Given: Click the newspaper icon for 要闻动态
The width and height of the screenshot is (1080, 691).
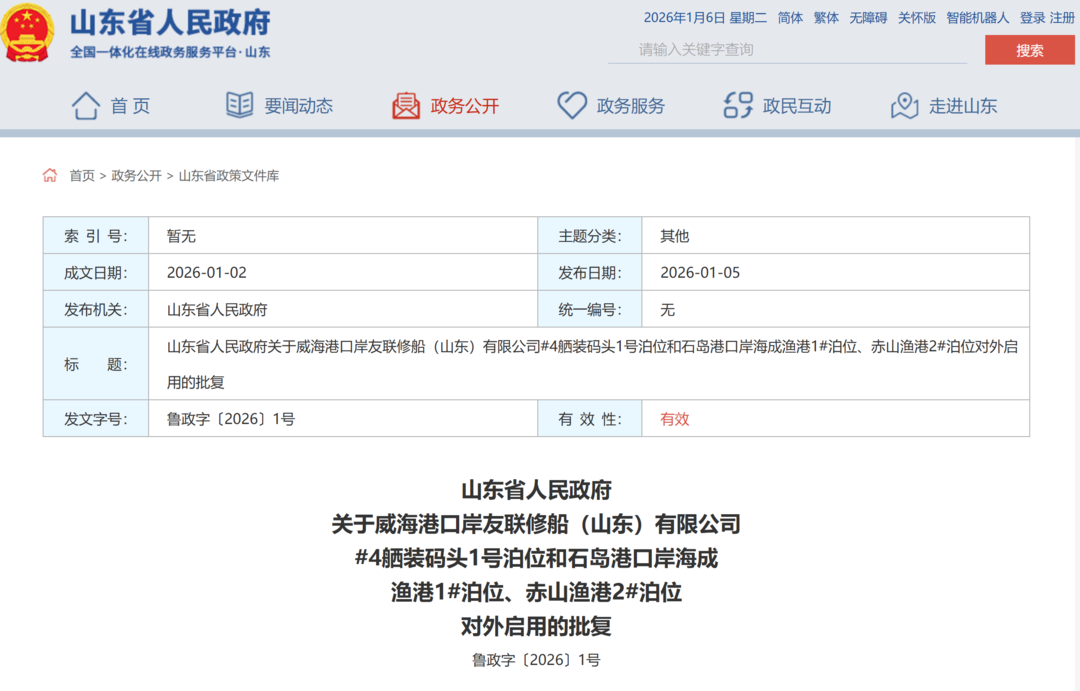Looking at the screenshot, I should 240,106.
